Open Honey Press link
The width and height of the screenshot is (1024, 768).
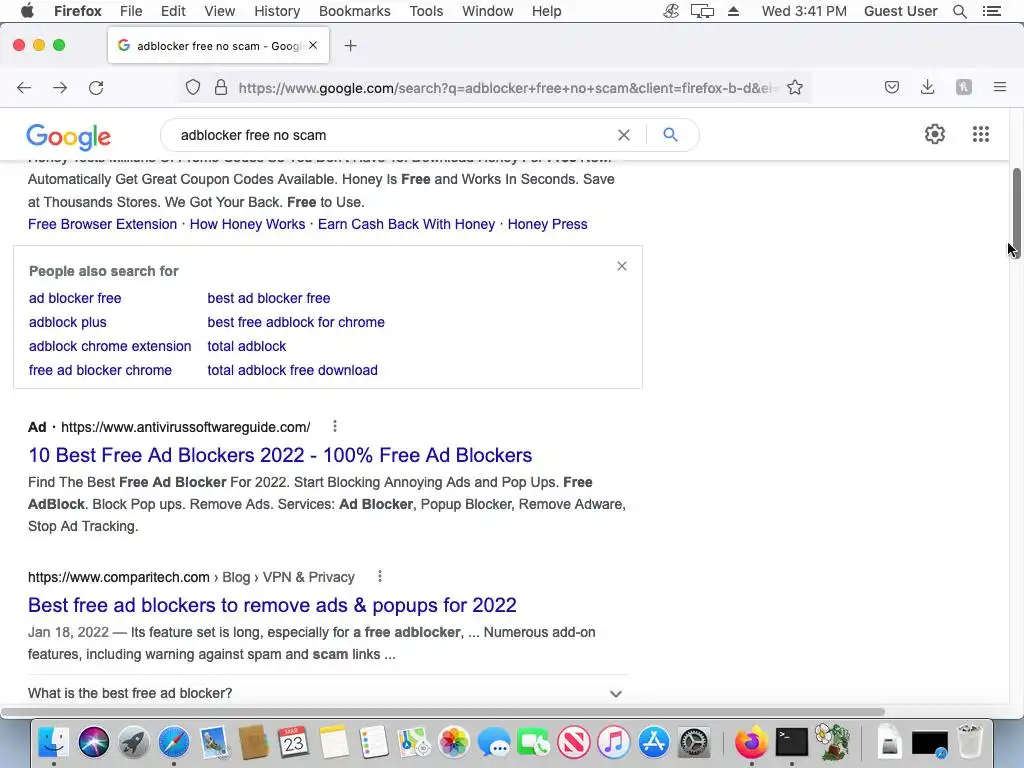pyautogui.click(x=547, y=224)
